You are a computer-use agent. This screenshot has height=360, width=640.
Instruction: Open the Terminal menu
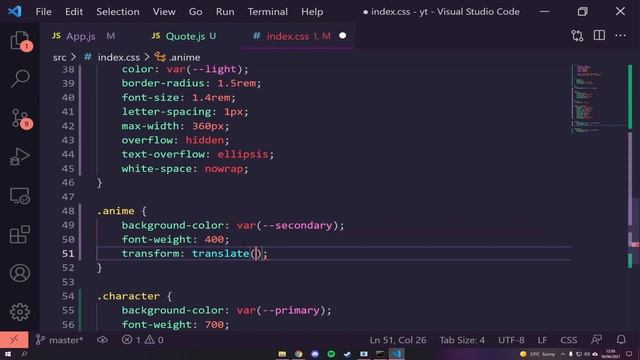267,11
